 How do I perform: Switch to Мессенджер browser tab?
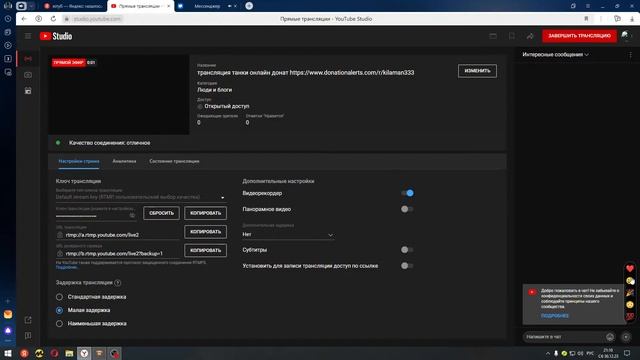(x=207, y=6)
